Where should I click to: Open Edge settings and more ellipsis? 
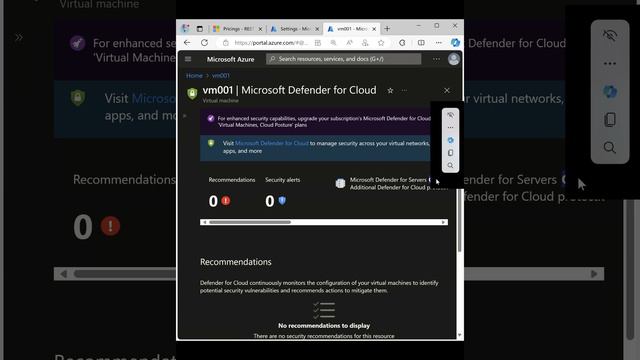(x=438, y=43)
